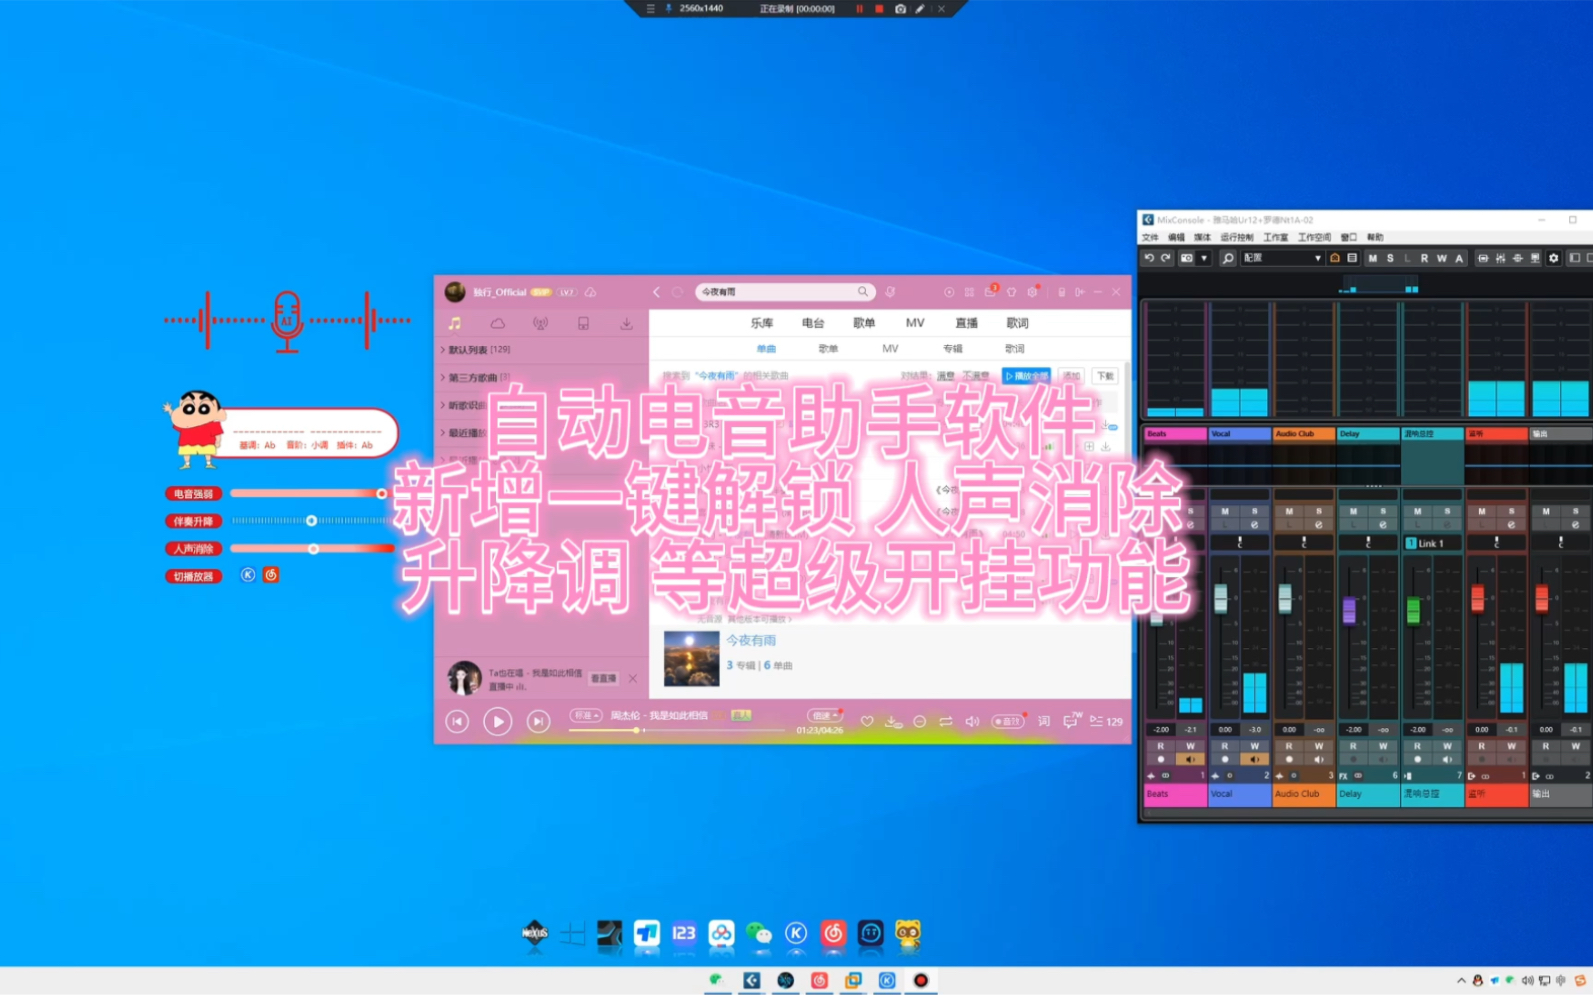Open the 文件 menu in MixConsole
This screenshot has height=995, width=1593.
click(x=1150, y=238)
